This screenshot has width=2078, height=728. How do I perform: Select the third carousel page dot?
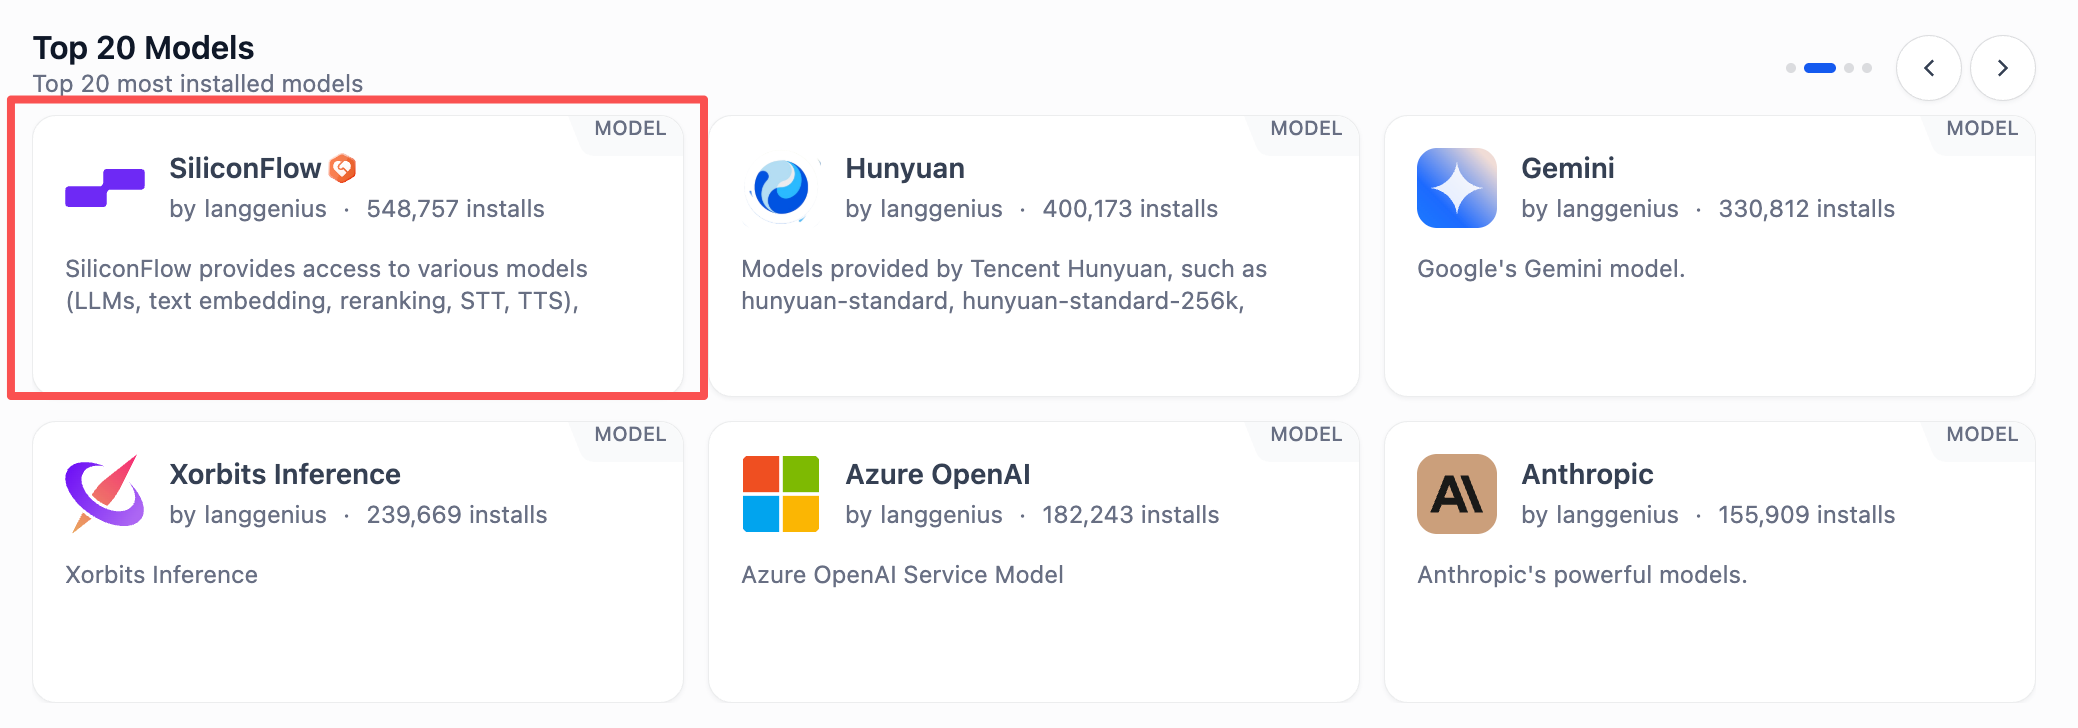point(1849,68)
